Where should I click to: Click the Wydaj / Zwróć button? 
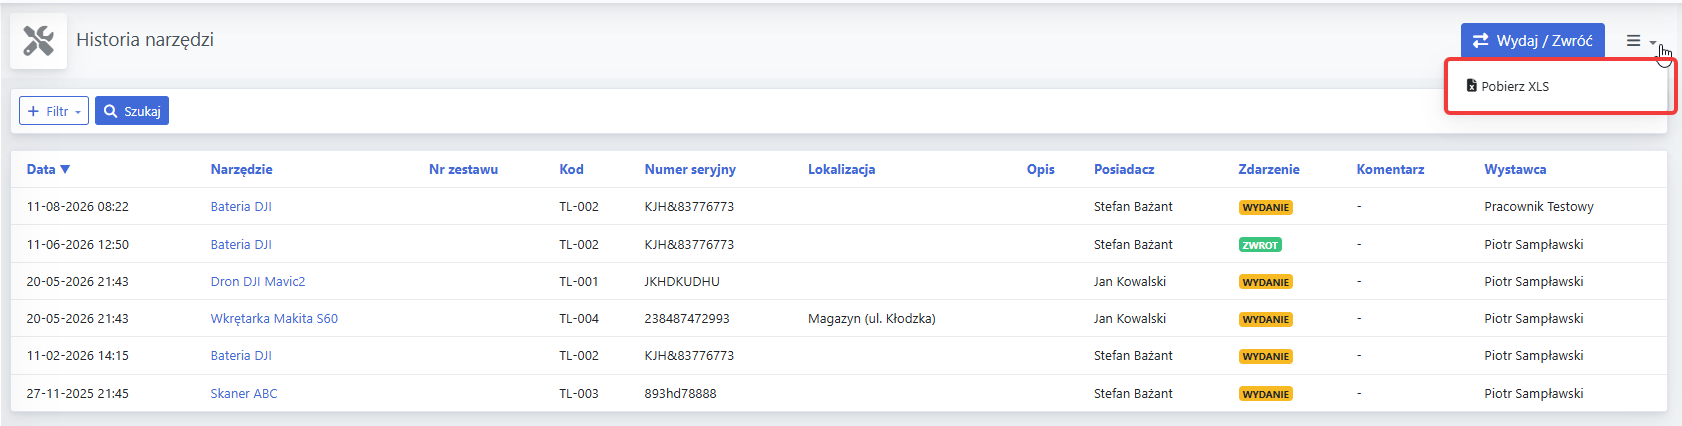click(1532, 41)
